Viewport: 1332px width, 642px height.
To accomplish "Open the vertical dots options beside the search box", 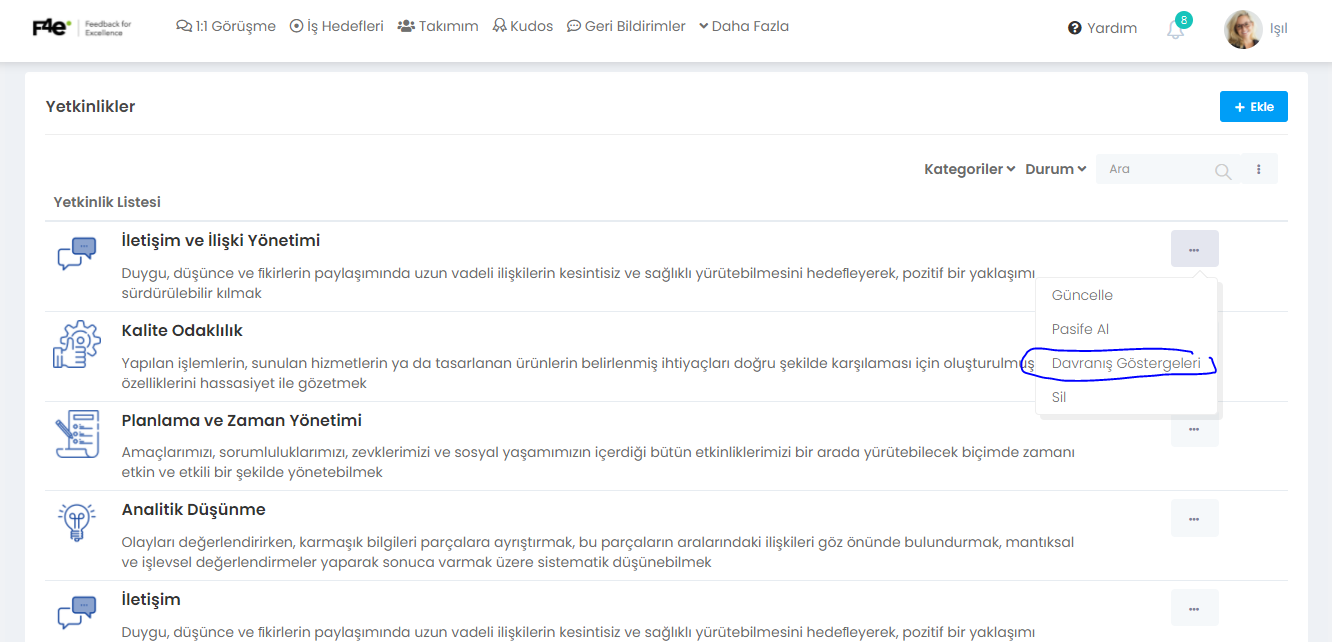I will (x=1259, y=169).
